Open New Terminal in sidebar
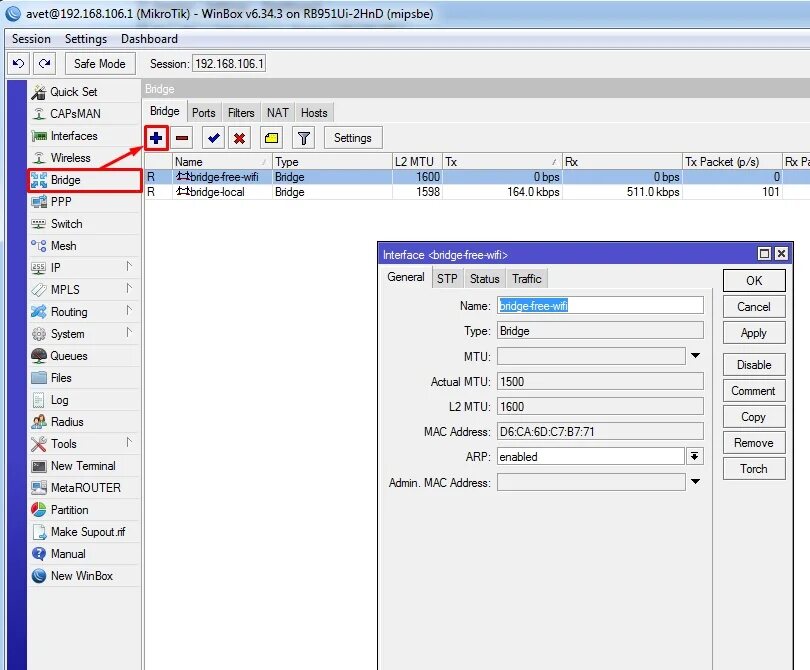 tap(83, 466)
